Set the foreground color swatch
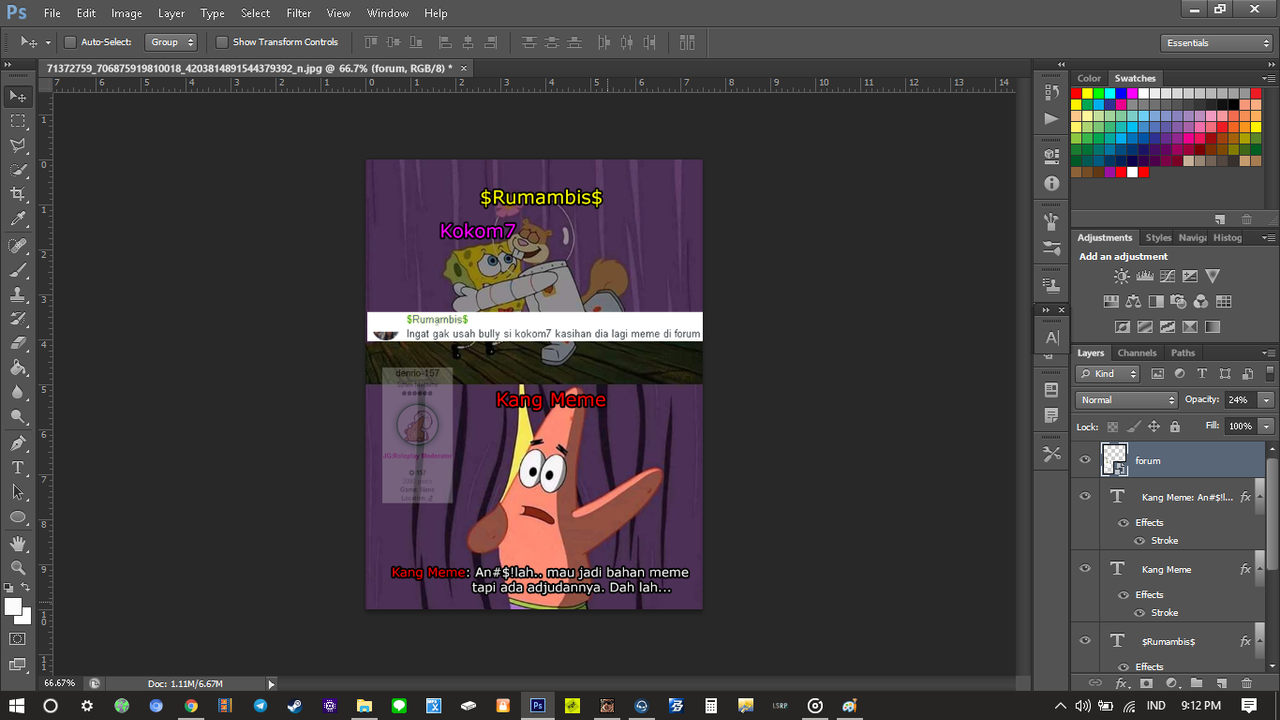The height and width of the screenshot is (720, 1280). pos(13,607)
